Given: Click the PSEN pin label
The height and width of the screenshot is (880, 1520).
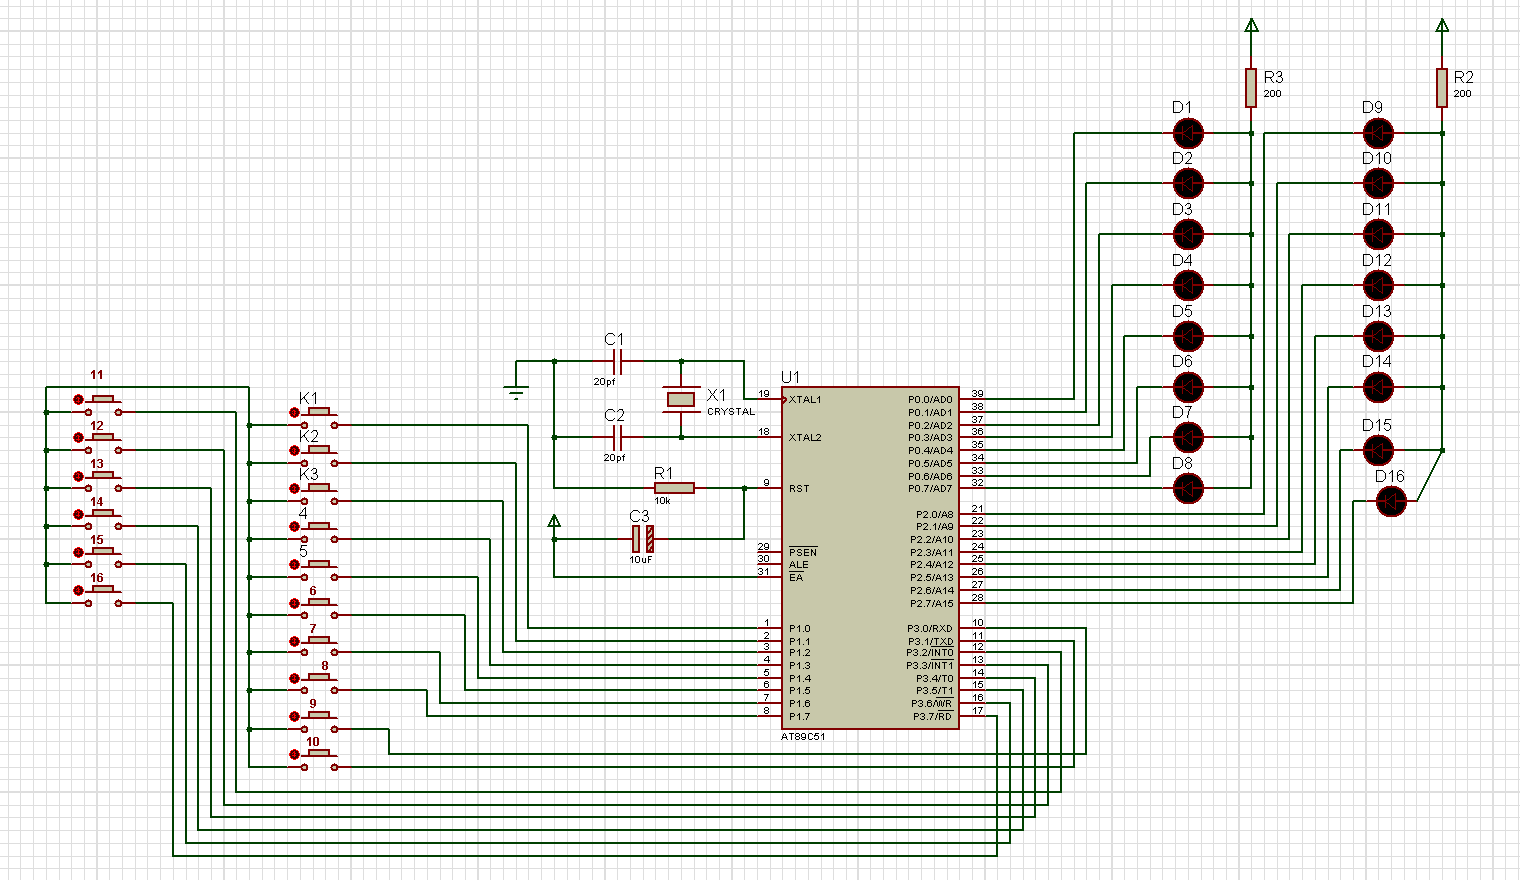Looking at the screenshot, I should click(x=803, y=552).
